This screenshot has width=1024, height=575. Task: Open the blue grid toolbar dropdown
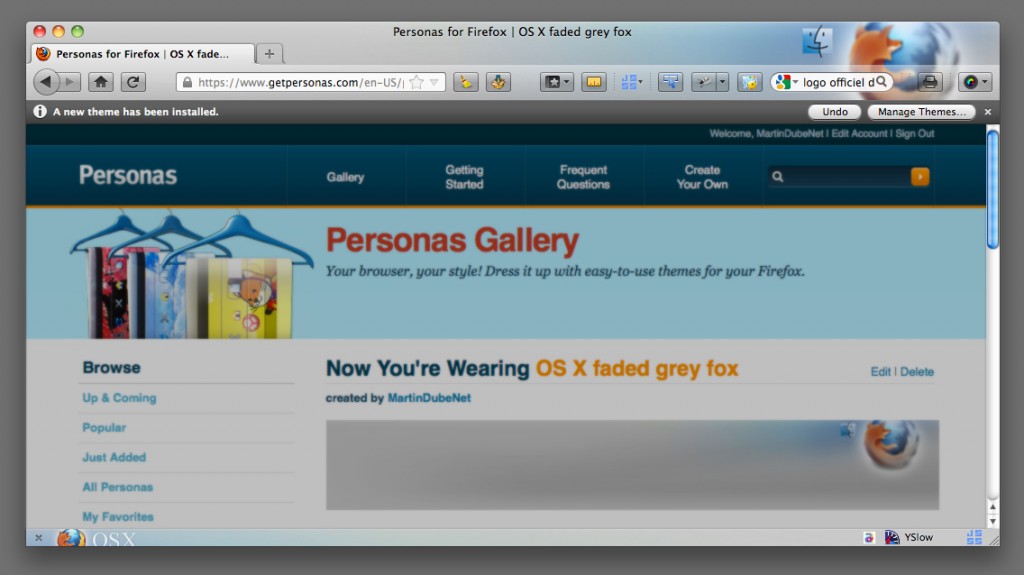[x=632, y=82]
